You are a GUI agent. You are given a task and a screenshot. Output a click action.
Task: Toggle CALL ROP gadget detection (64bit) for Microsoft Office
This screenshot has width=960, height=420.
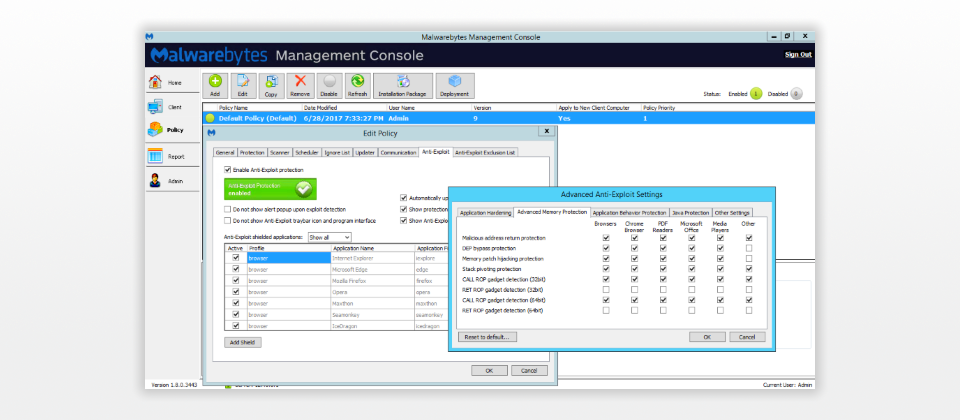click(x=692, y=300)
